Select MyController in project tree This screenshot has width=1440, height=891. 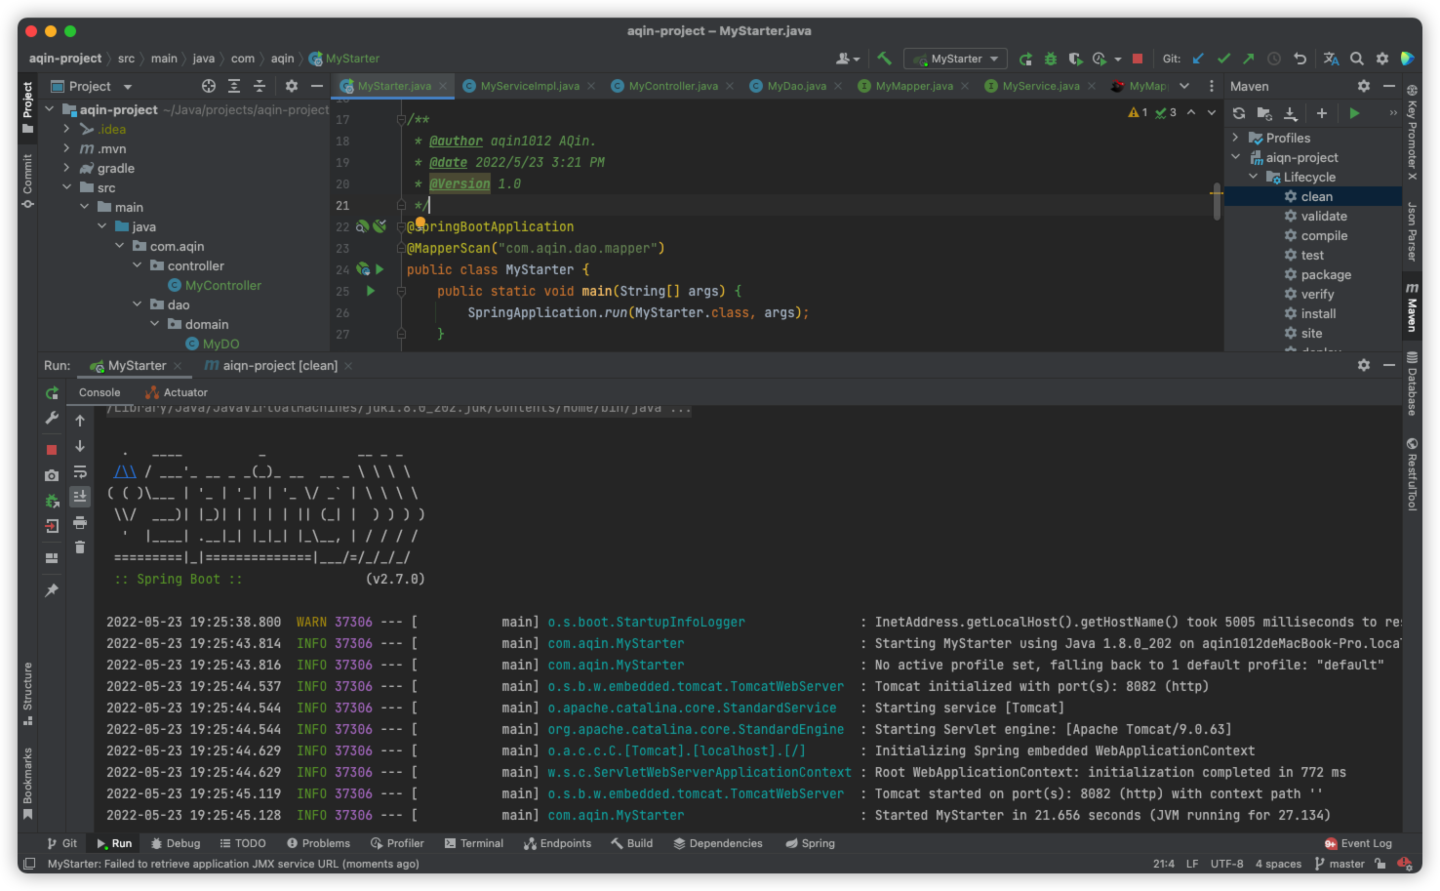(x=223, y=285)
